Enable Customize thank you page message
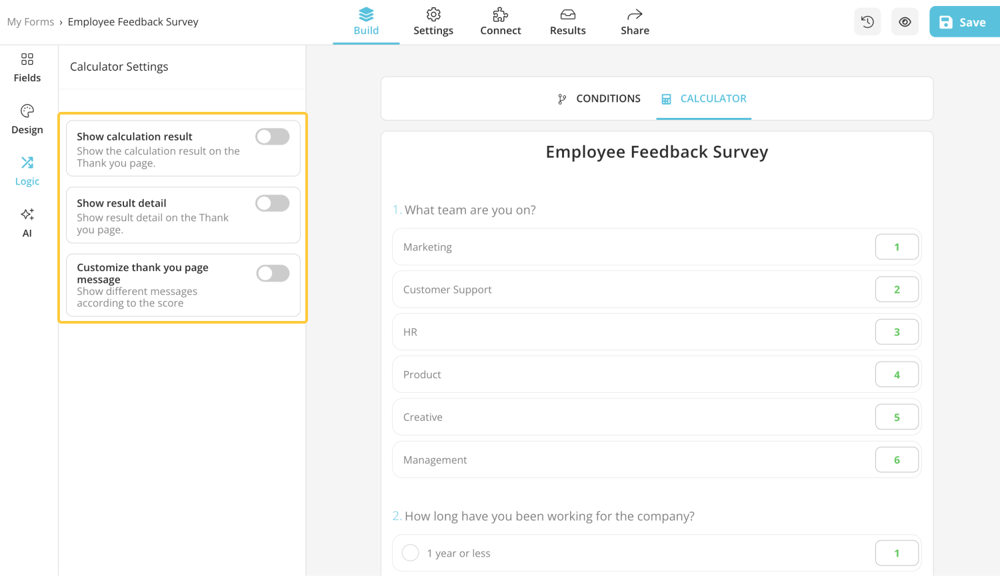This screenshot has width=1000, height=576. coord(272,272)
